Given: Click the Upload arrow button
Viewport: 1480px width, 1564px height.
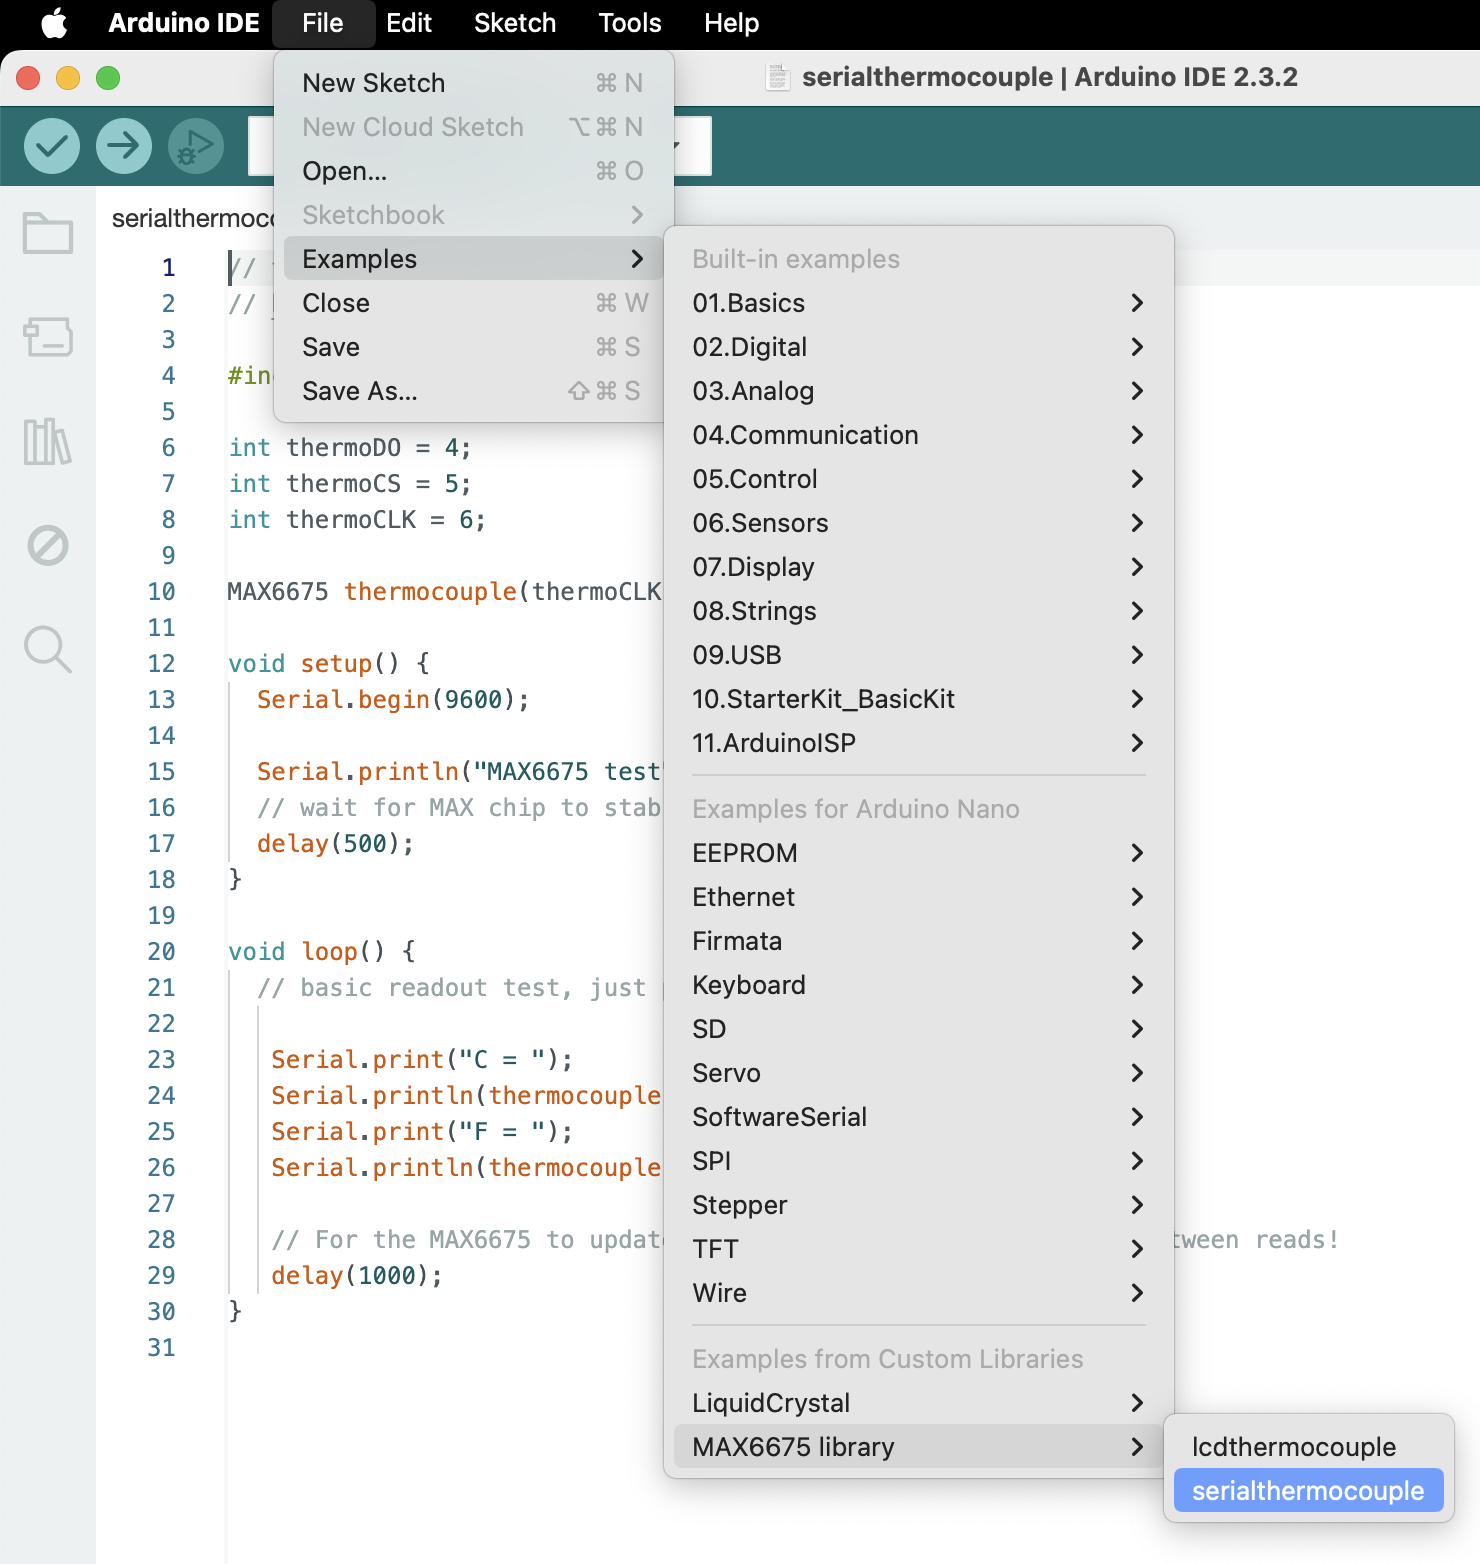Looking at the screenshot, I should click(124, 146).
